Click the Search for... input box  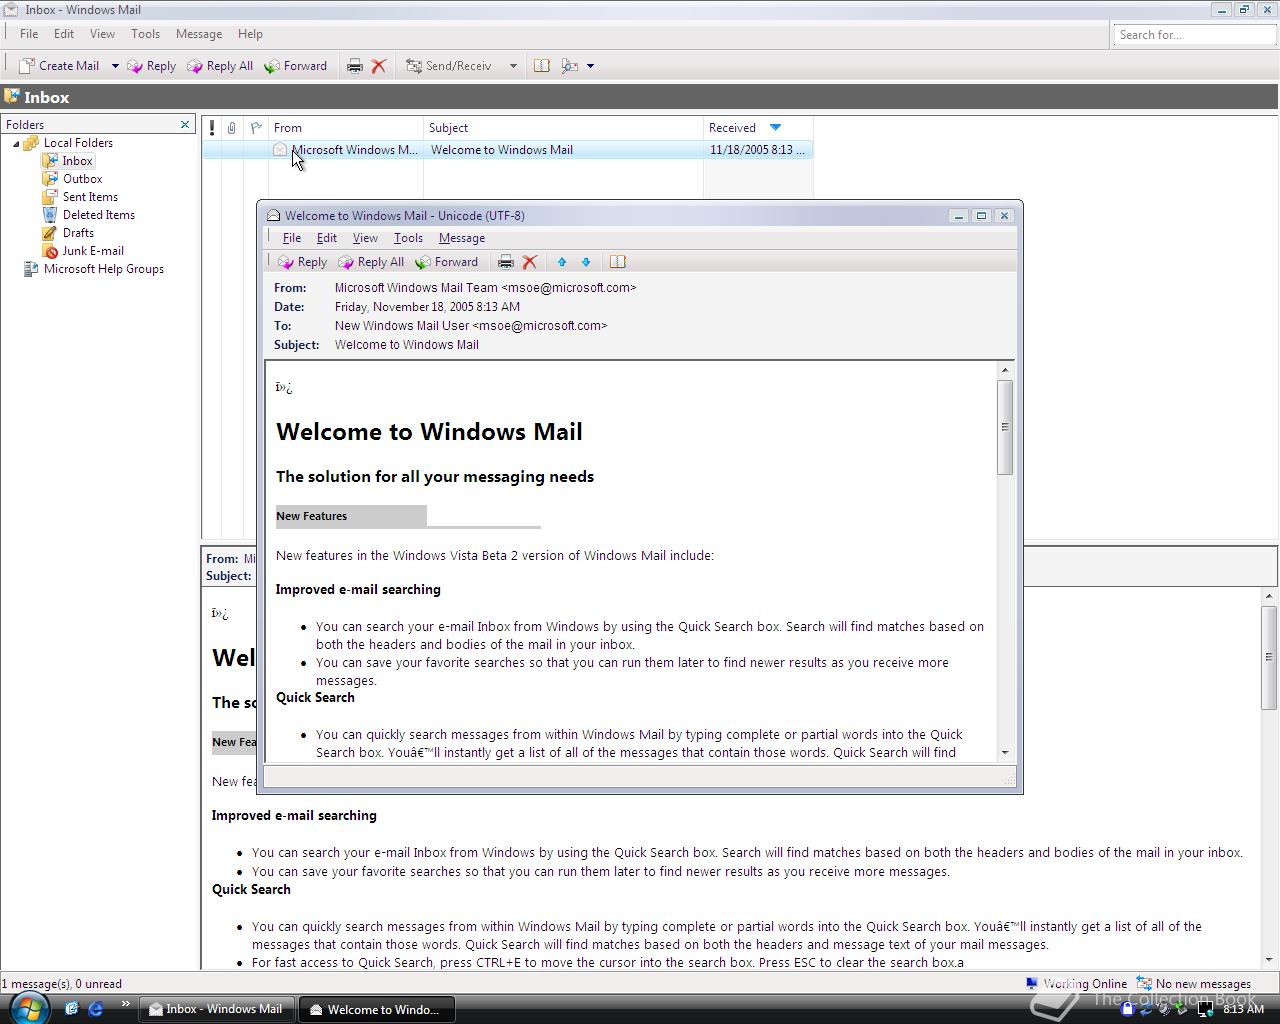click(1194, 35)
